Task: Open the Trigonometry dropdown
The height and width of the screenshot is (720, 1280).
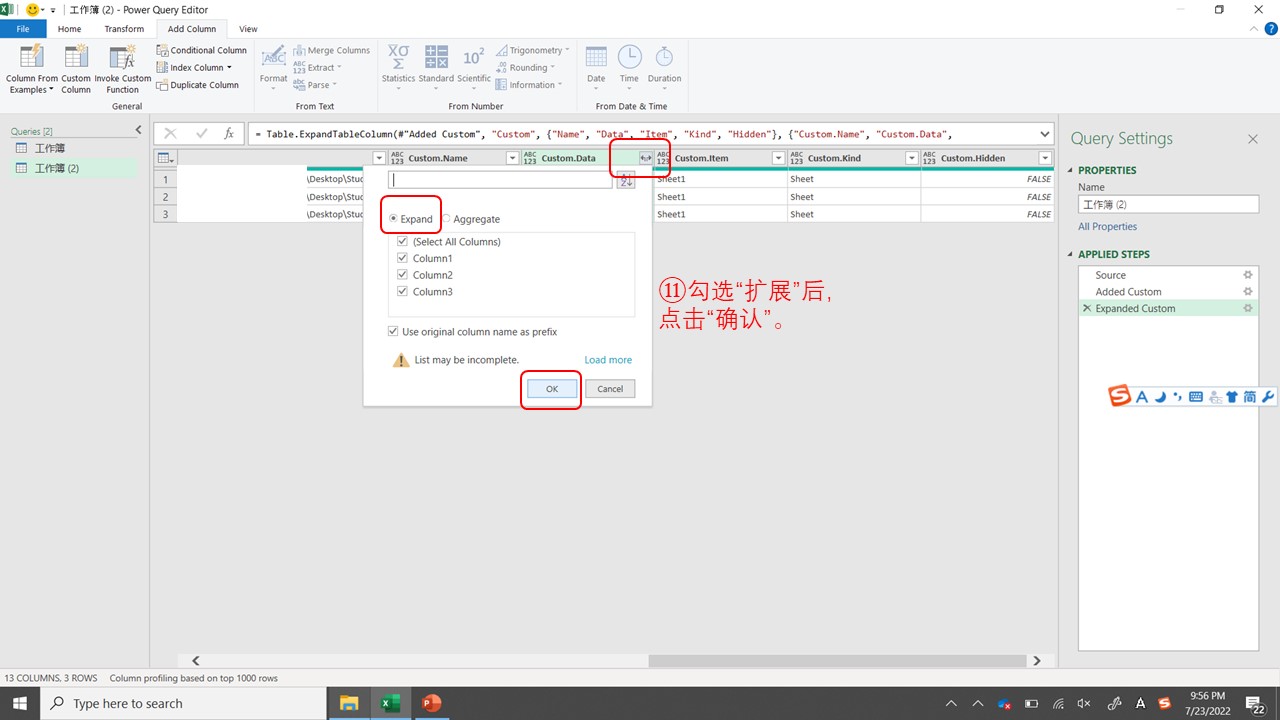Action: (x=533, y=50)
